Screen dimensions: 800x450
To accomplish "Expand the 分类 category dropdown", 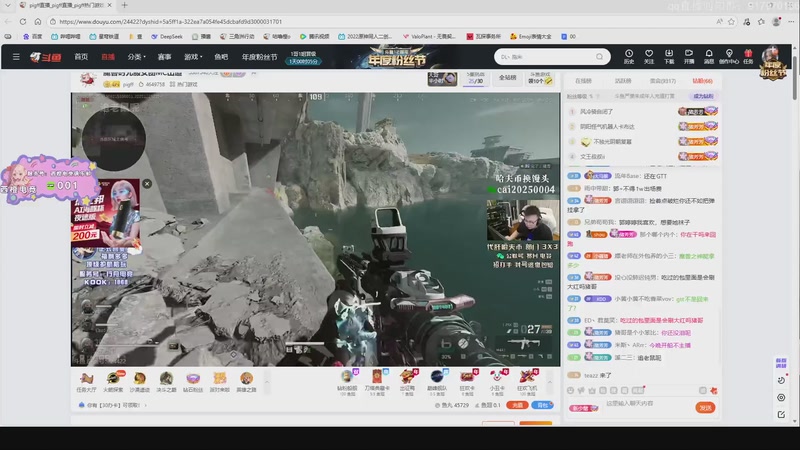I will (x=136, y=57).
